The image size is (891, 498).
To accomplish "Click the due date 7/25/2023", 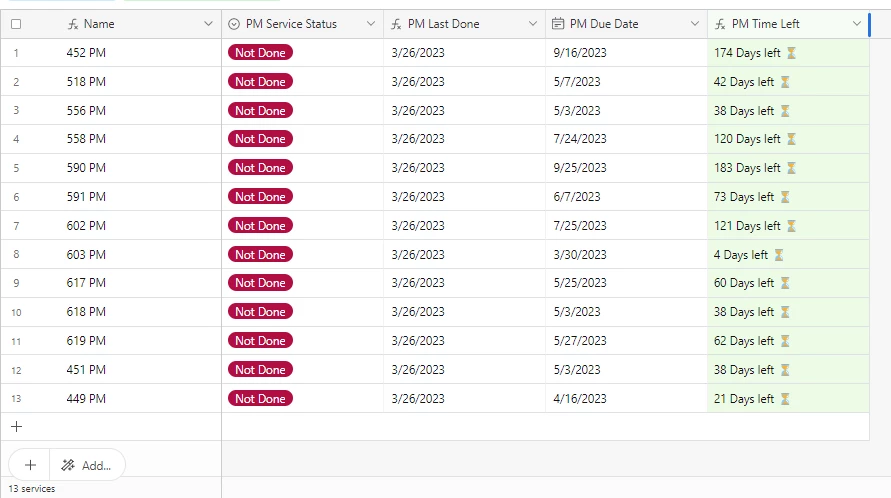I will (x=580, y=226).
